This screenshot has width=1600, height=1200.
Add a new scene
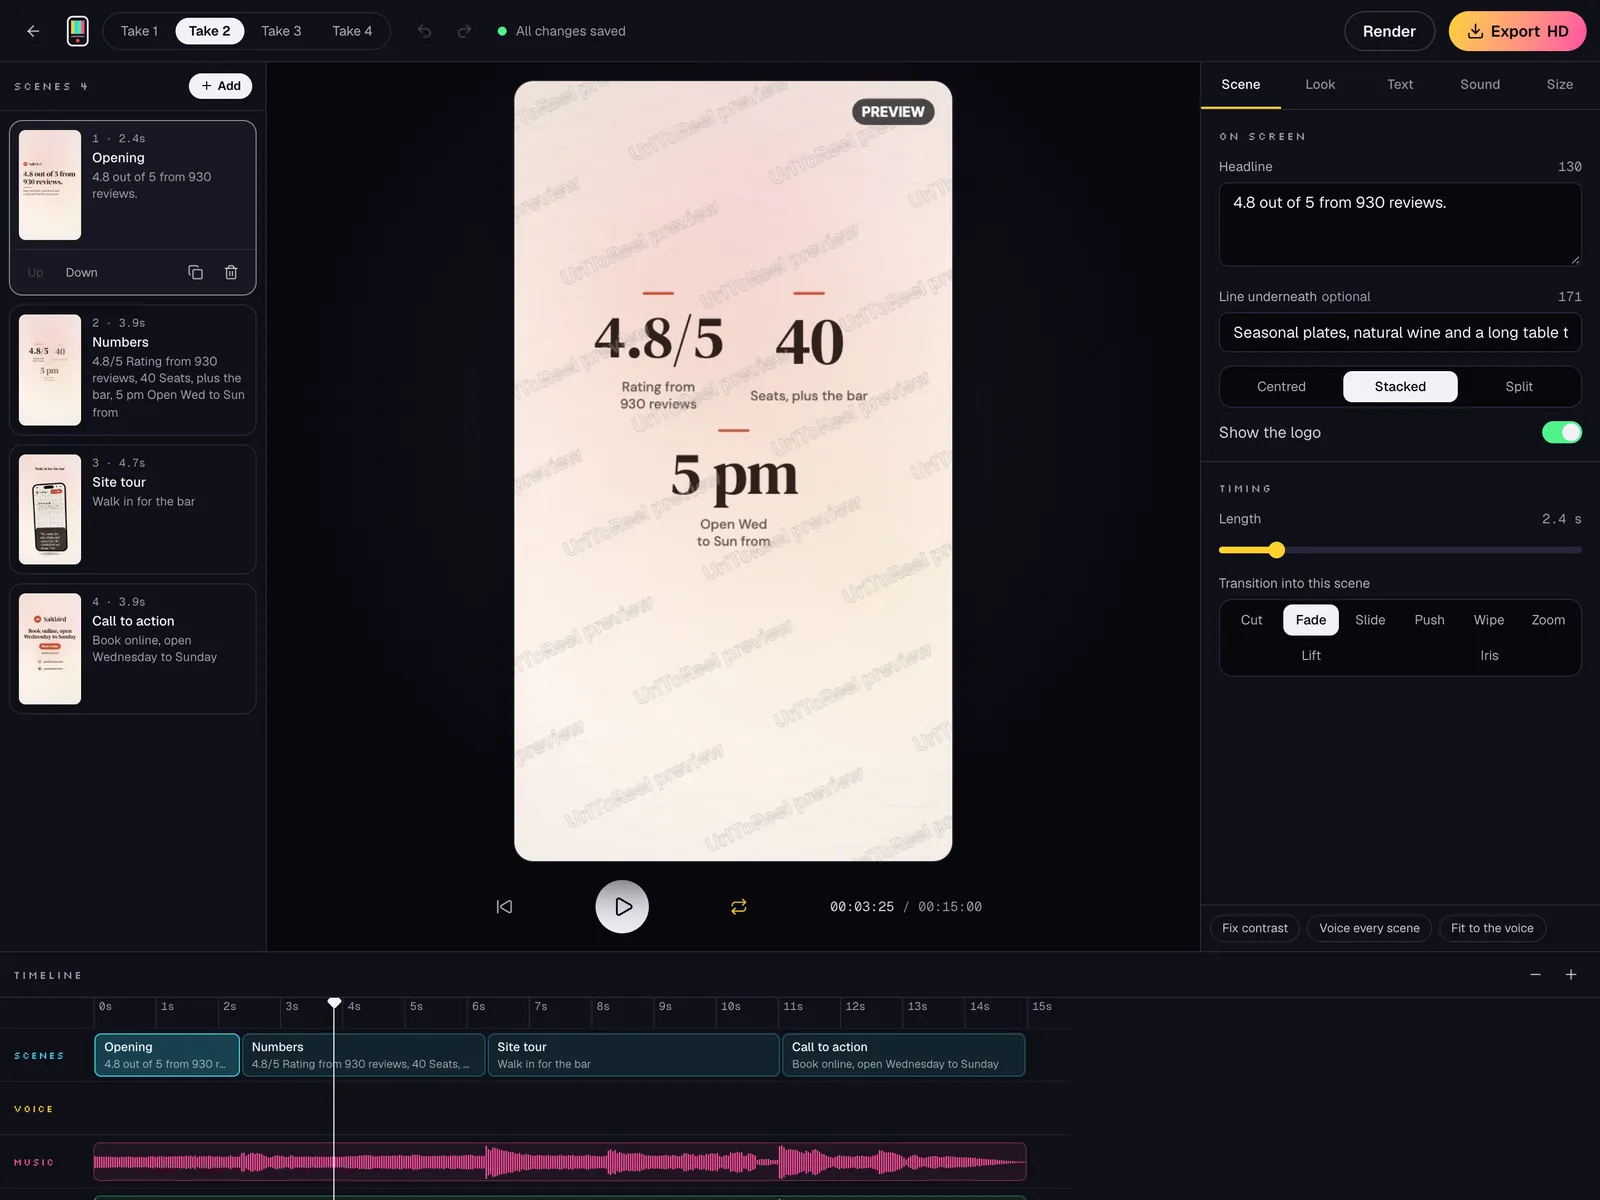[x=221, y=86]
